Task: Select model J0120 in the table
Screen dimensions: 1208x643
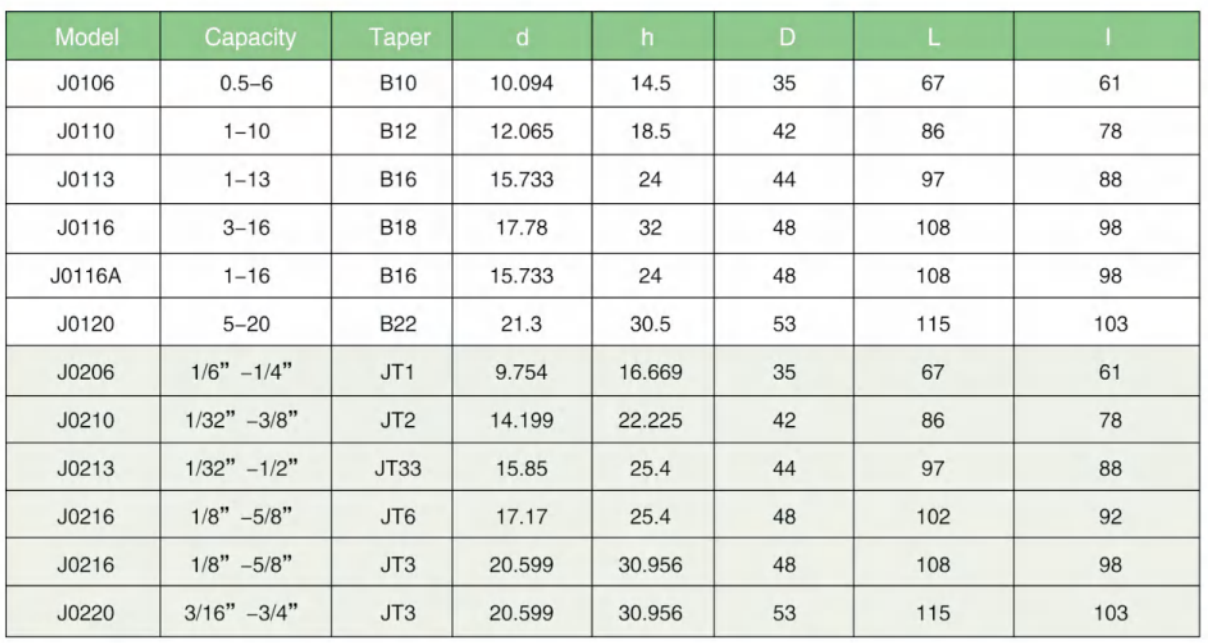Action: pyautogui.click(x=88, y=324)
